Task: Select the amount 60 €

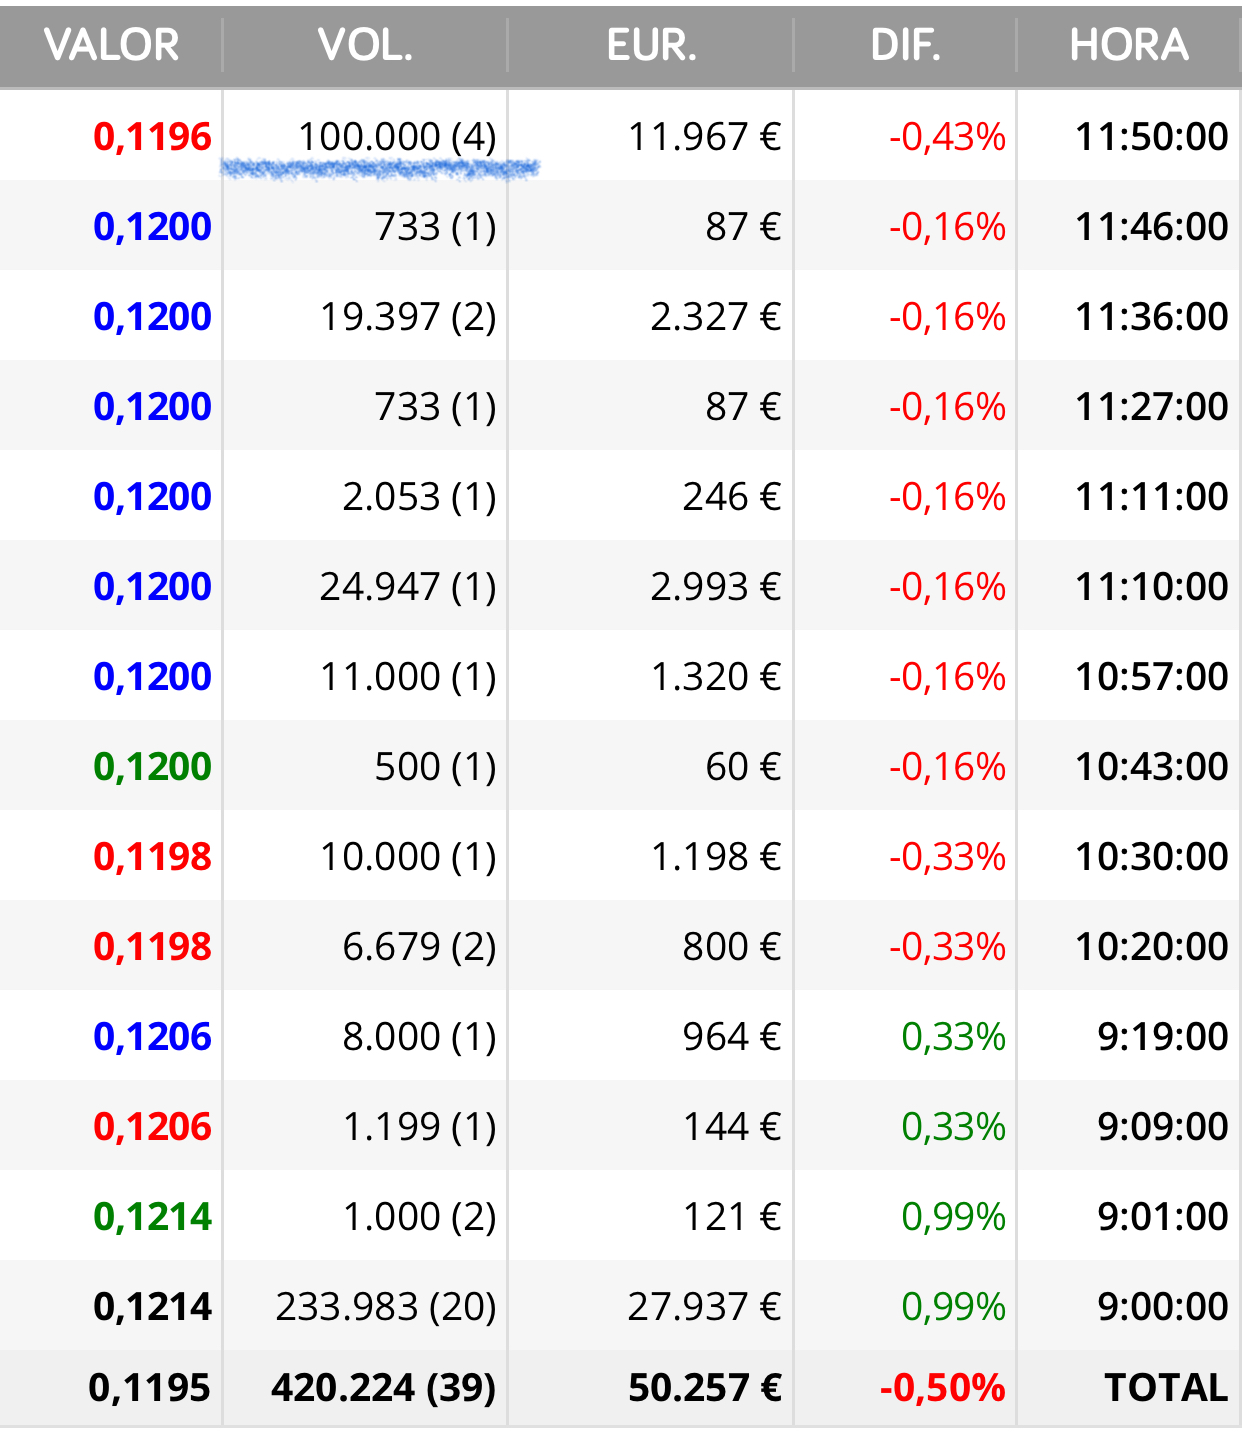Action: pyautogui.click(x=743, y=767)
